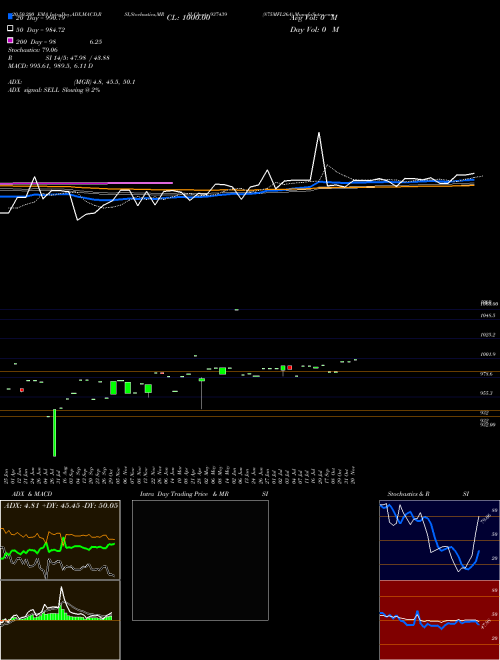Click the 'ADX signal: SELL Slowing @ 2%' text
The image size is (500, 660).
click(54, 90)
